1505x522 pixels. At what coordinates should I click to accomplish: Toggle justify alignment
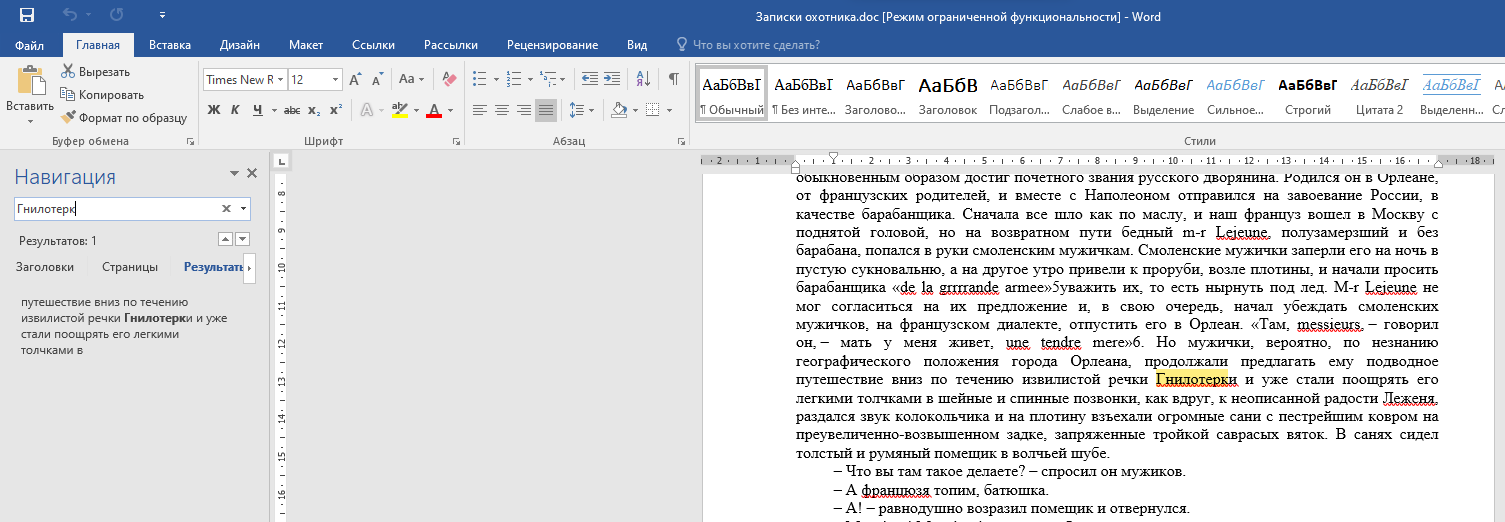[x=546, y=110]
